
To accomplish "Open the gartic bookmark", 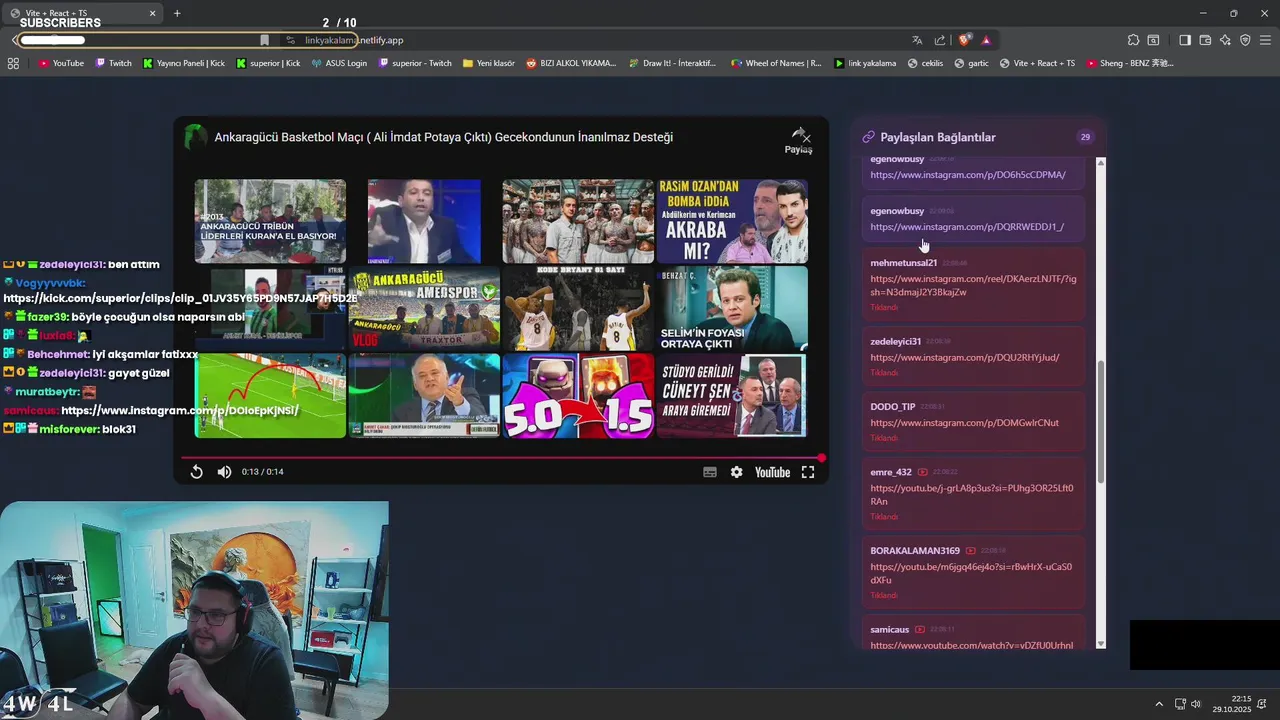I will [971, 63].
